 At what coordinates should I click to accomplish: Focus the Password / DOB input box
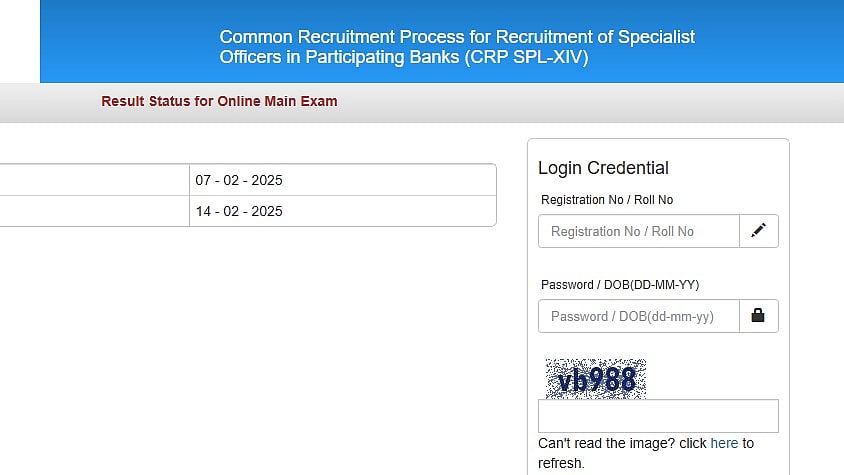[638, 316]
